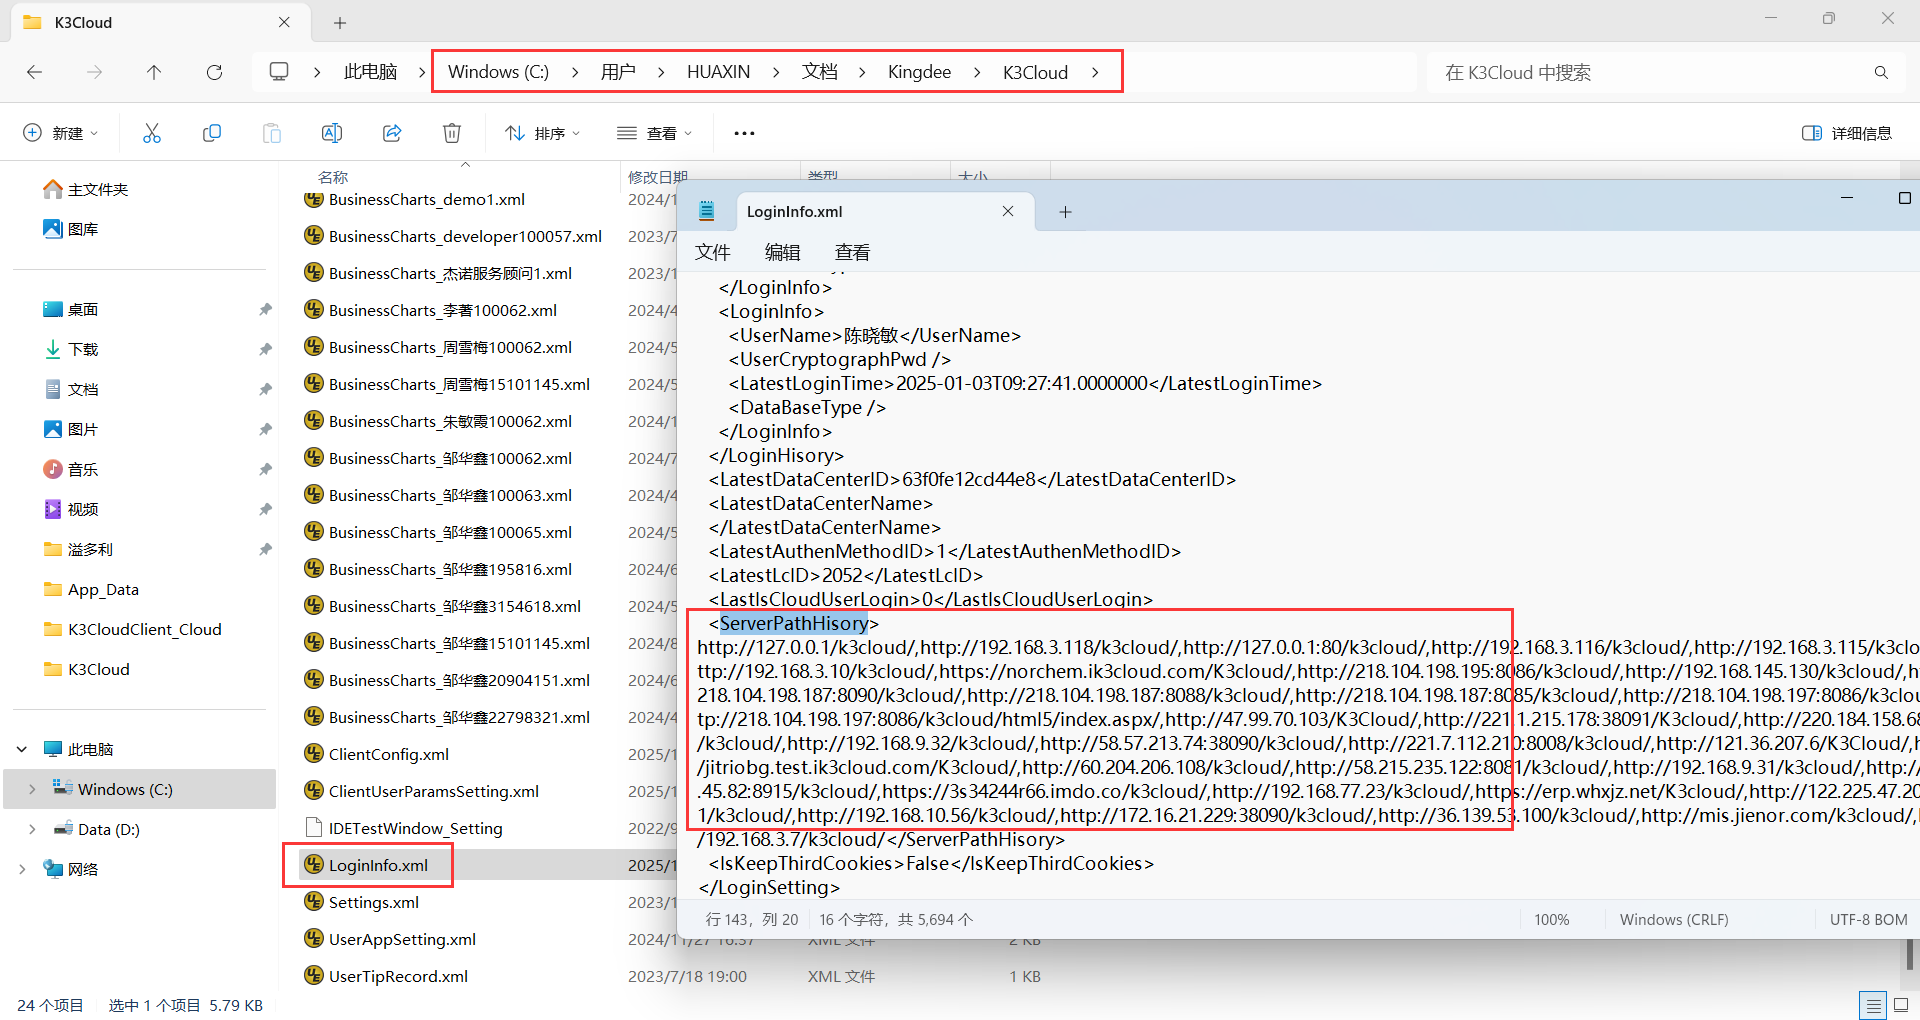
Task: Click the PC monitor icon in address bar
Action: point(279,72)
